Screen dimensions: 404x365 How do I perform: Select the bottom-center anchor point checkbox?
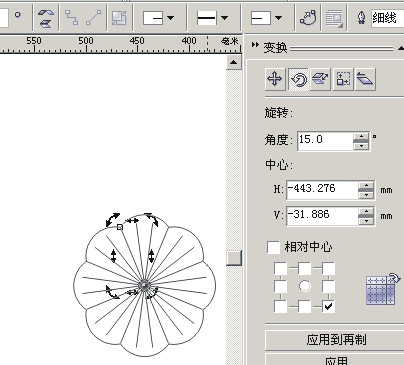tap(305, 306)
